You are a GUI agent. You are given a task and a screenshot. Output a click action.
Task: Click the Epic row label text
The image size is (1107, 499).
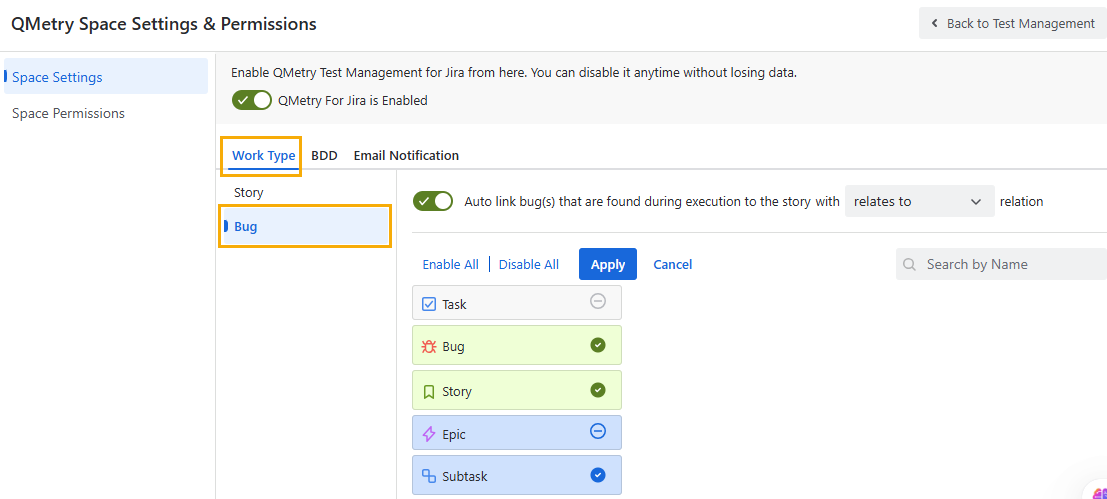(454, 435)
